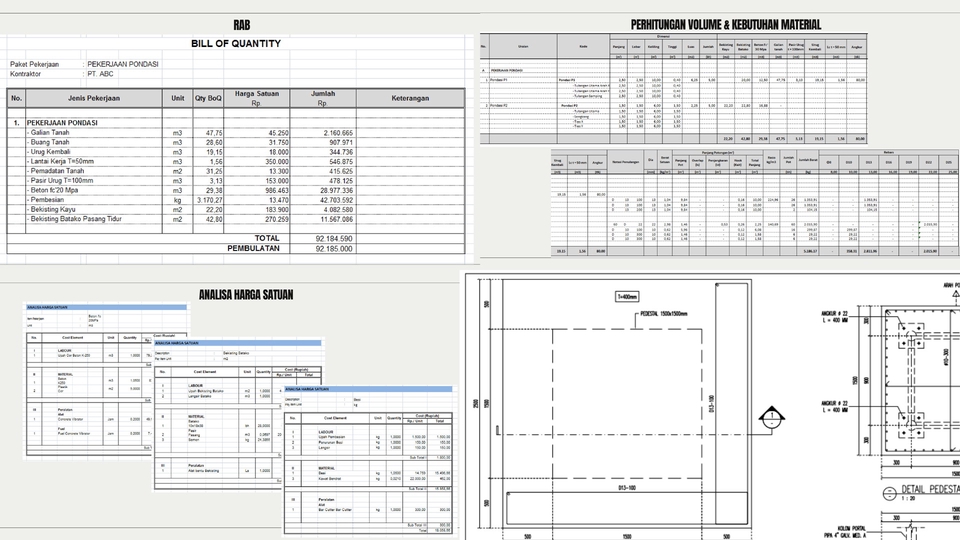Click the ANALISA HARGA SATUAN heading
960x540 pixels.
click(246, 295)
